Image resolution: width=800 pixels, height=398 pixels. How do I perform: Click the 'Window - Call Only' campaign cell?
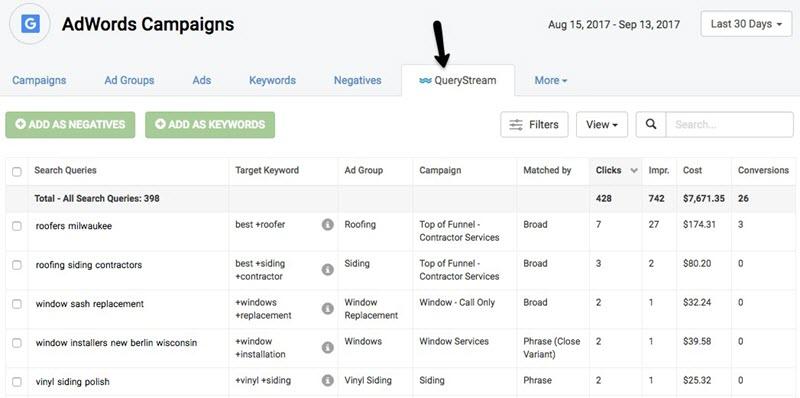457,303
